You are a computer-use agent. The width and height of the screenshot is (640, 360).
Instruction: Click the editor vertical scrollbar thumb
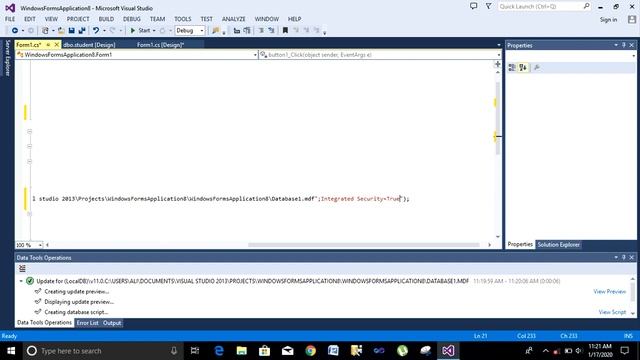[x=498, y=118]
